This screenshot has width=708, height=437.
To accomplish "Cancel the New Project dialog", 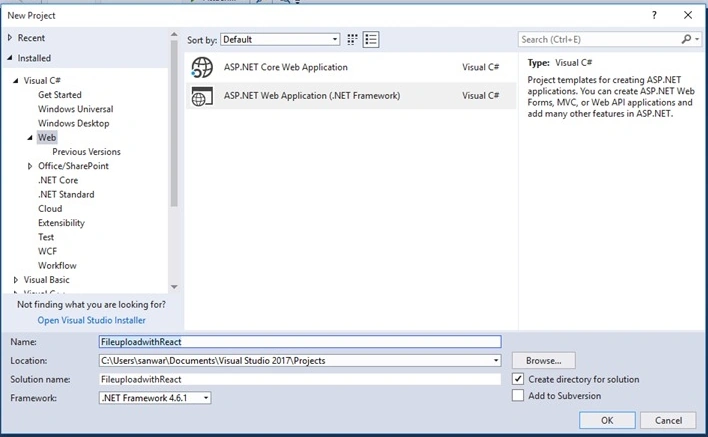I will point(668,420).
